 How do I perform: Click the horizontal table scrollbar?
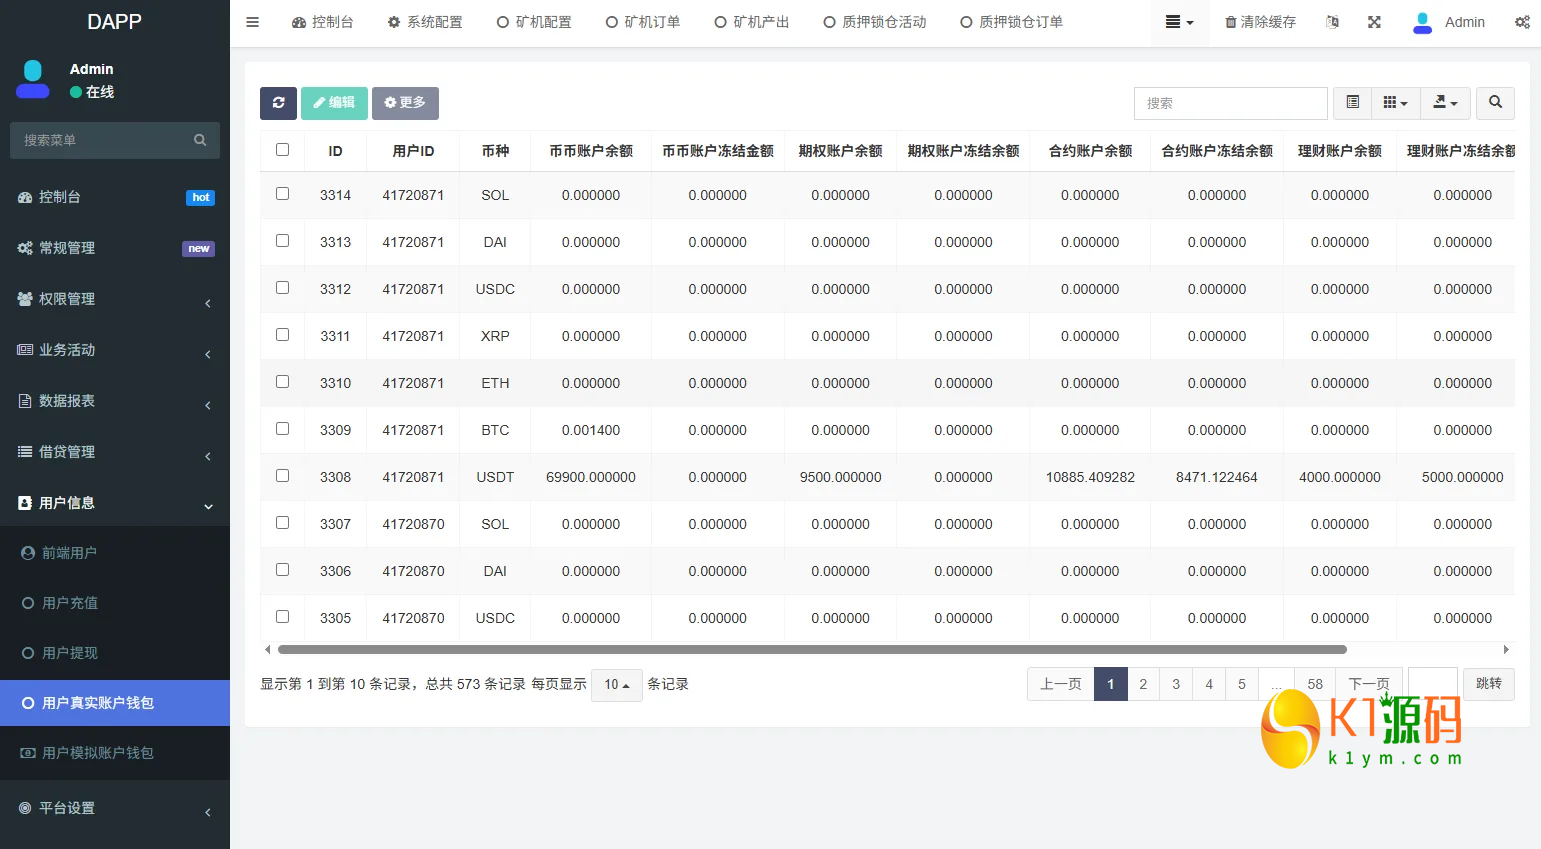click(x=812, y=649)
